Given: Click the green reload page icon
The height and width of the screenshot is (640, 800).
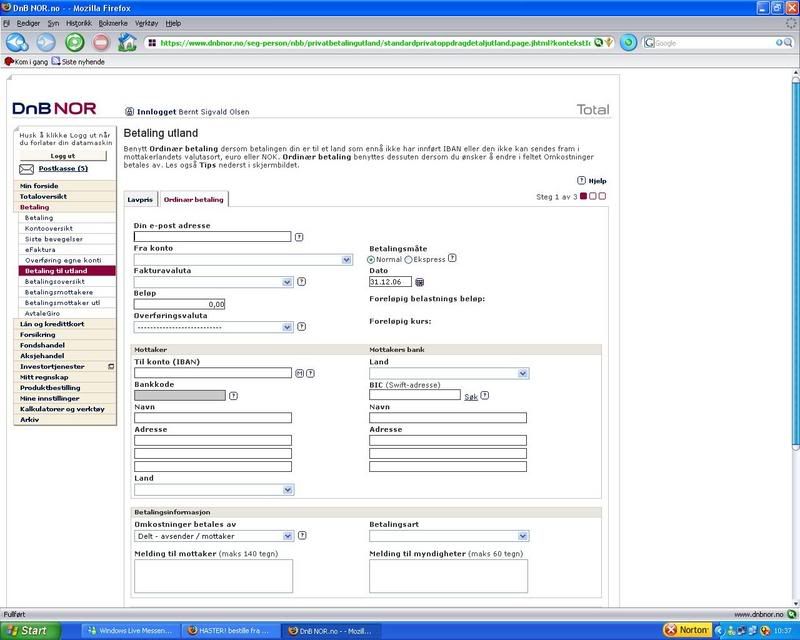Looking at the screenshot, I should 74,43.
